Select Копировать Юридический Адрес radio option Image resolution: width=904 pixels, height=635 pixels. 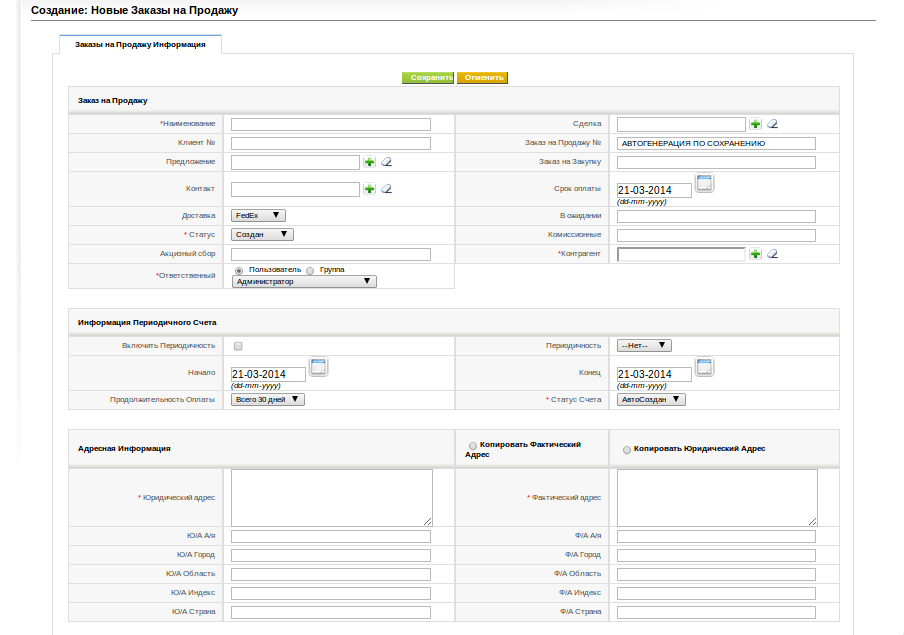(627, 450)
